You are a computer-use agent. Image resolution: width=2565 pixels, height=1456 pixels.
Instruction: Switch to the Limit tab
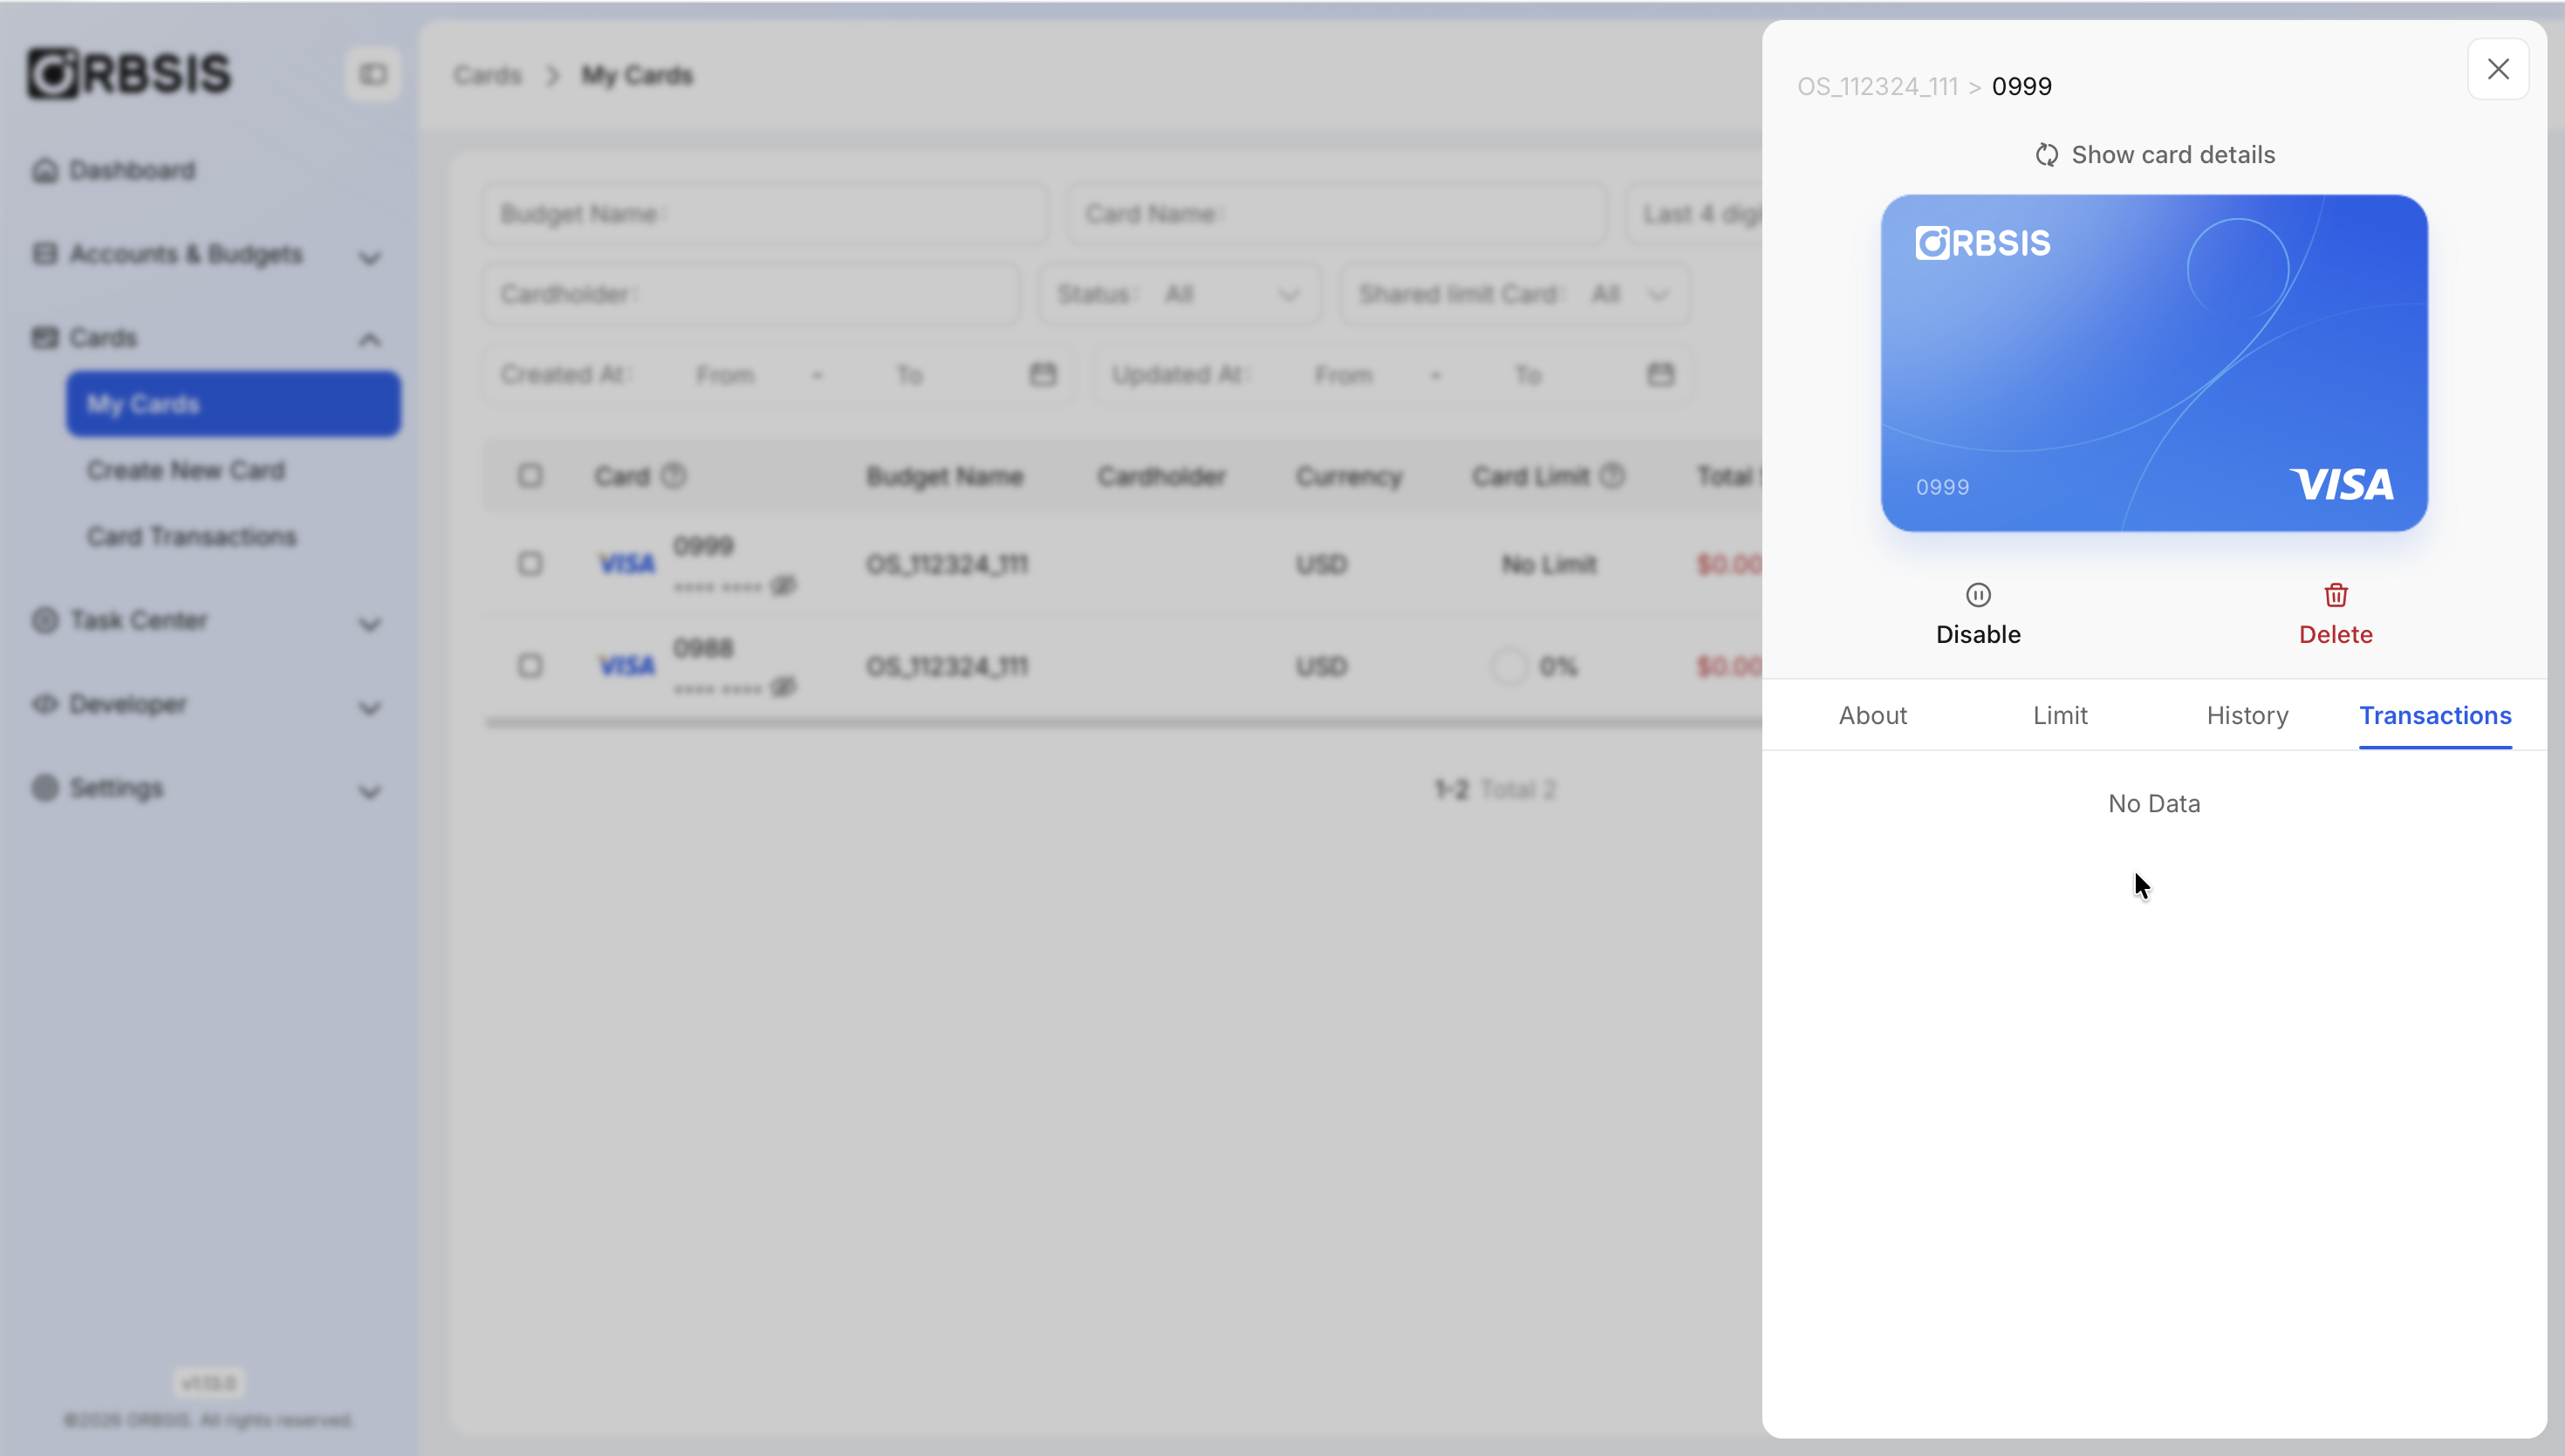click(x=2060, y=715)
